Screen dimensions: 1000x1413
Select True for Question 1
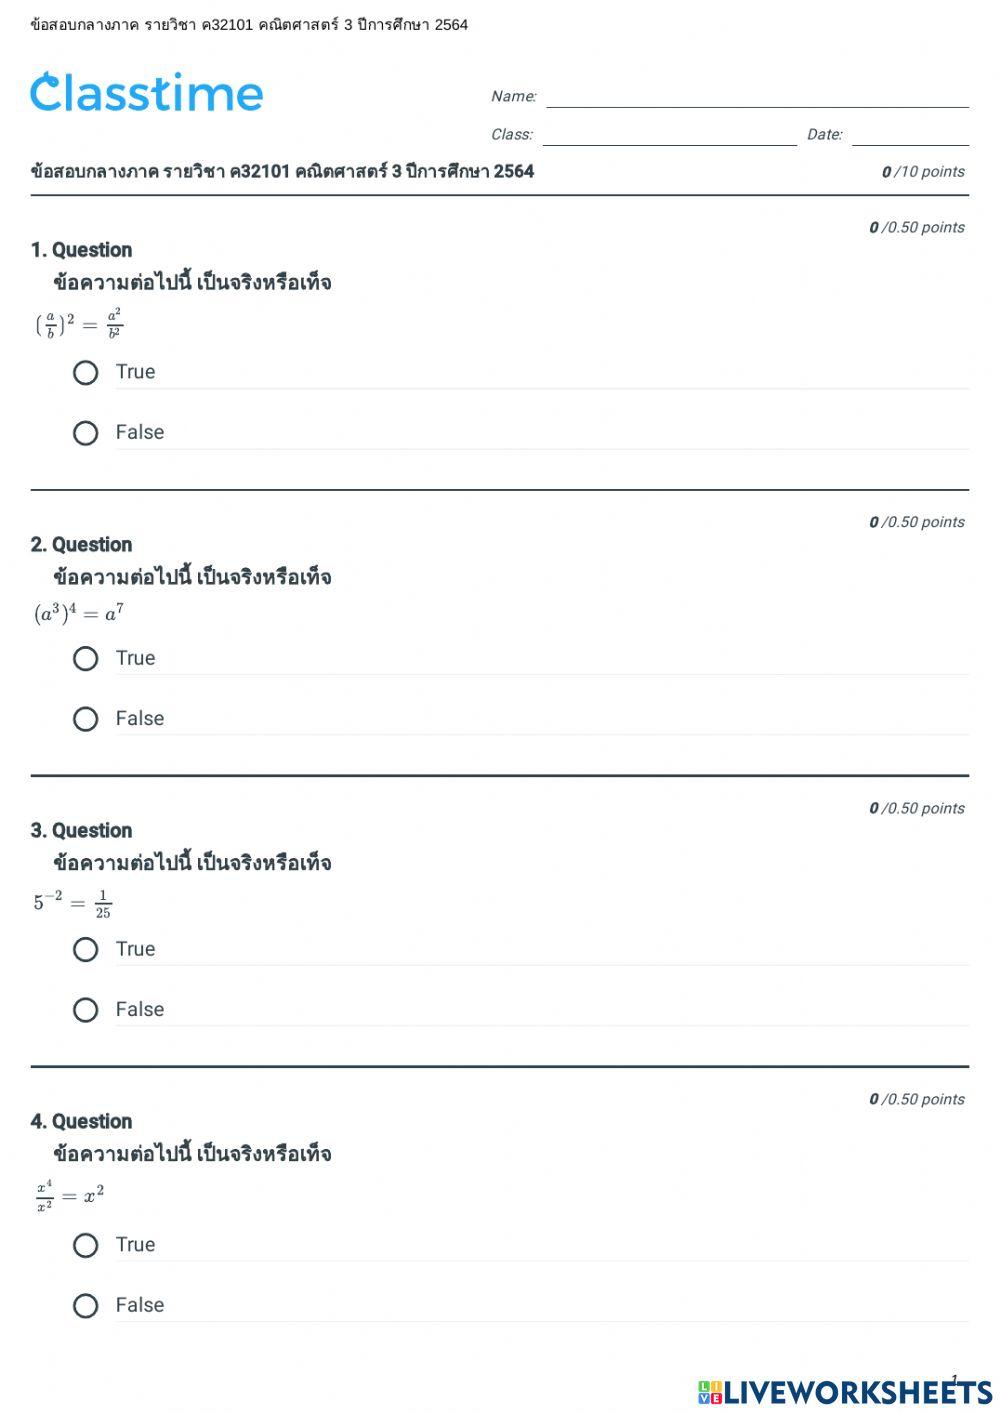click(x=86, y=373)
